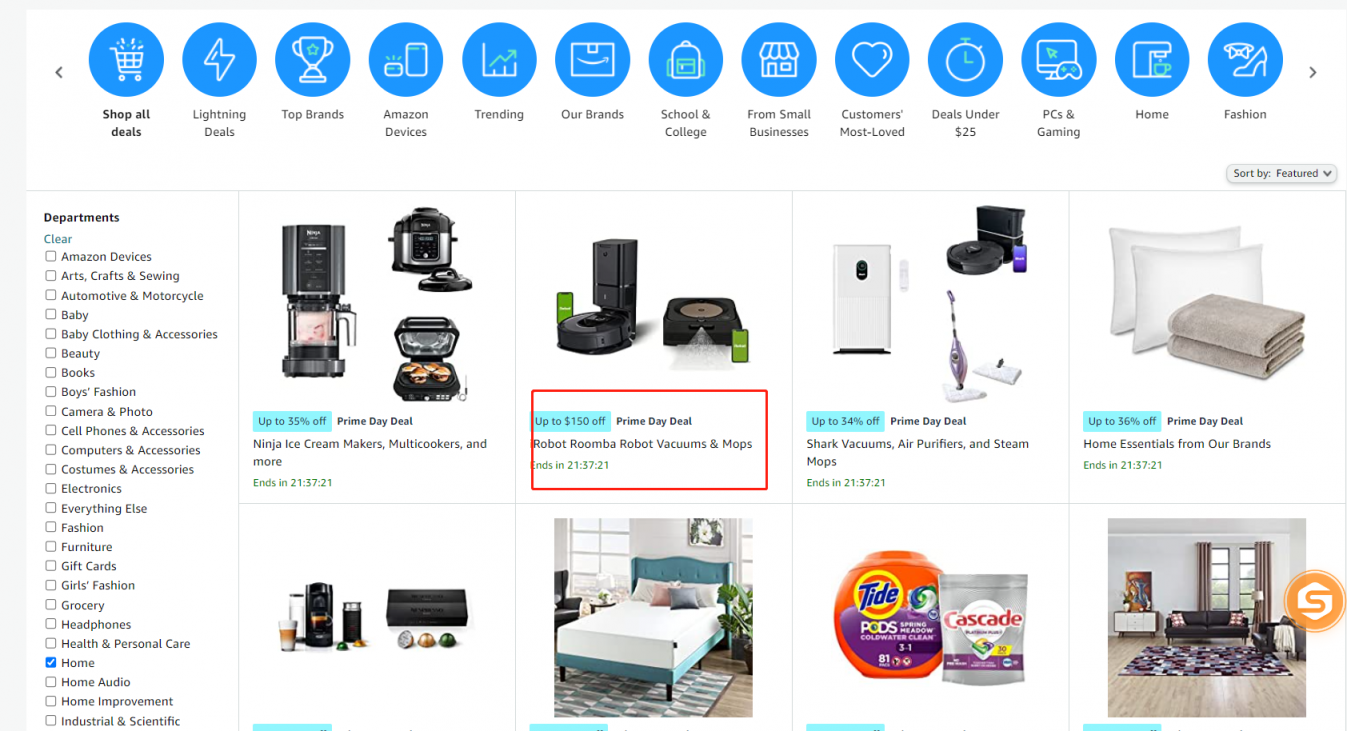
Task: Select the Top Brands trophy icon
Action: click(313, 60)
